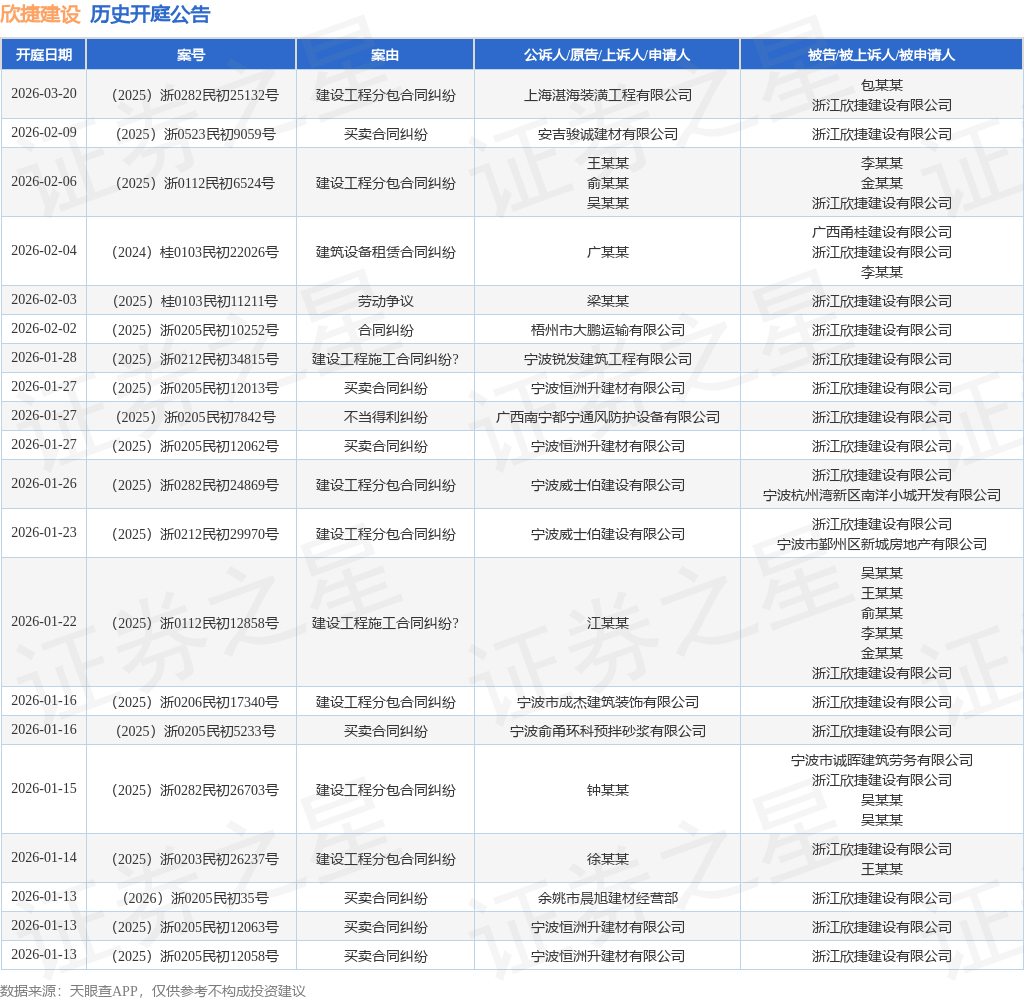The width and height of the screenshot is (1024, 1000).
Task: Select date cell 2026-02-09
Action: (44, 133)
